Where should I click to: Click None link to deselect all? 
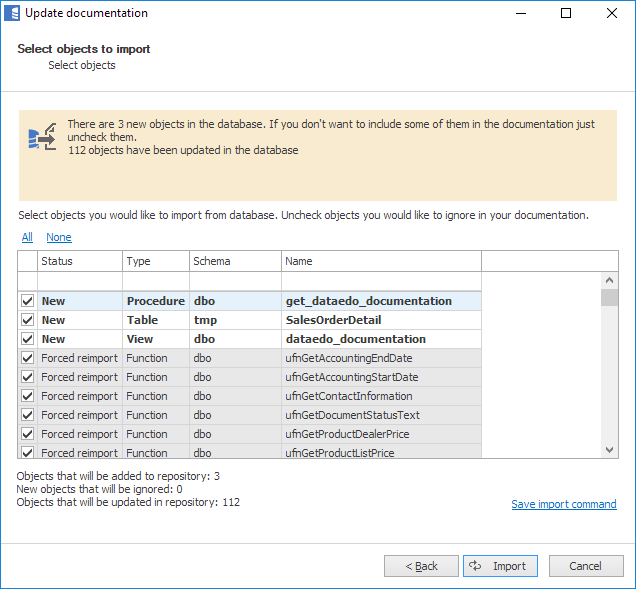click(x=59, y=237)
